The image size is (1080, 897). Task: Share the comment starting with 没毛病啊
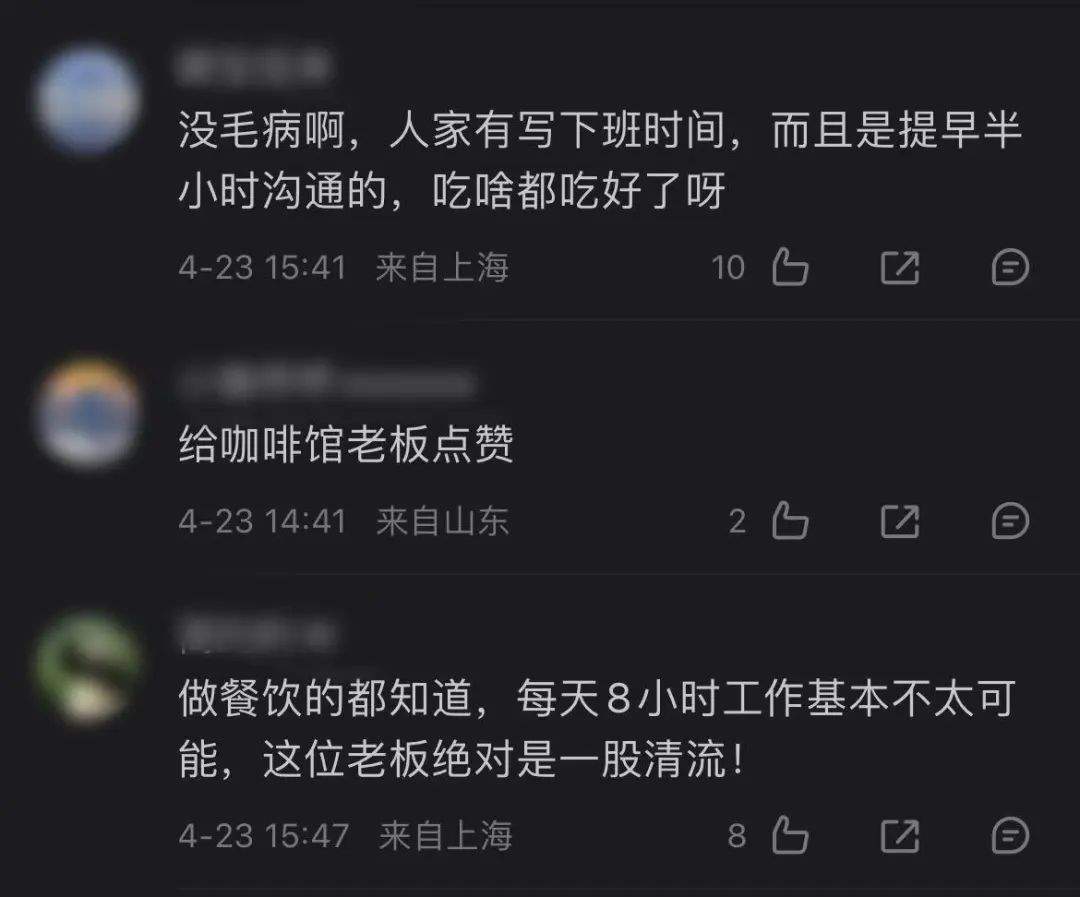tap(900, 267)
